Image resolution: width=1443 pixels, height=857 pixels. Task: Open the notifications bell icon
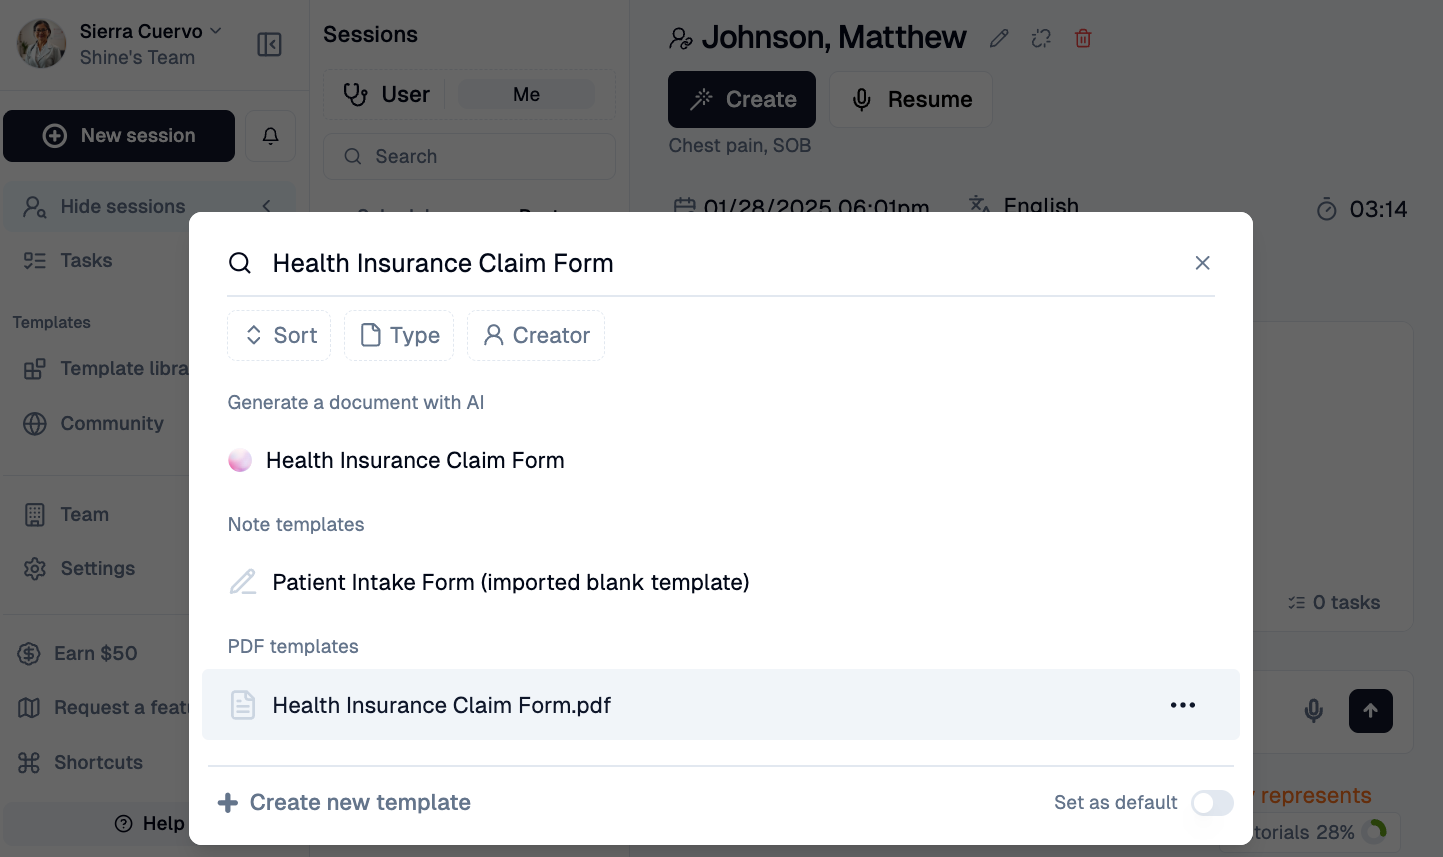click(x=270, y=135)
